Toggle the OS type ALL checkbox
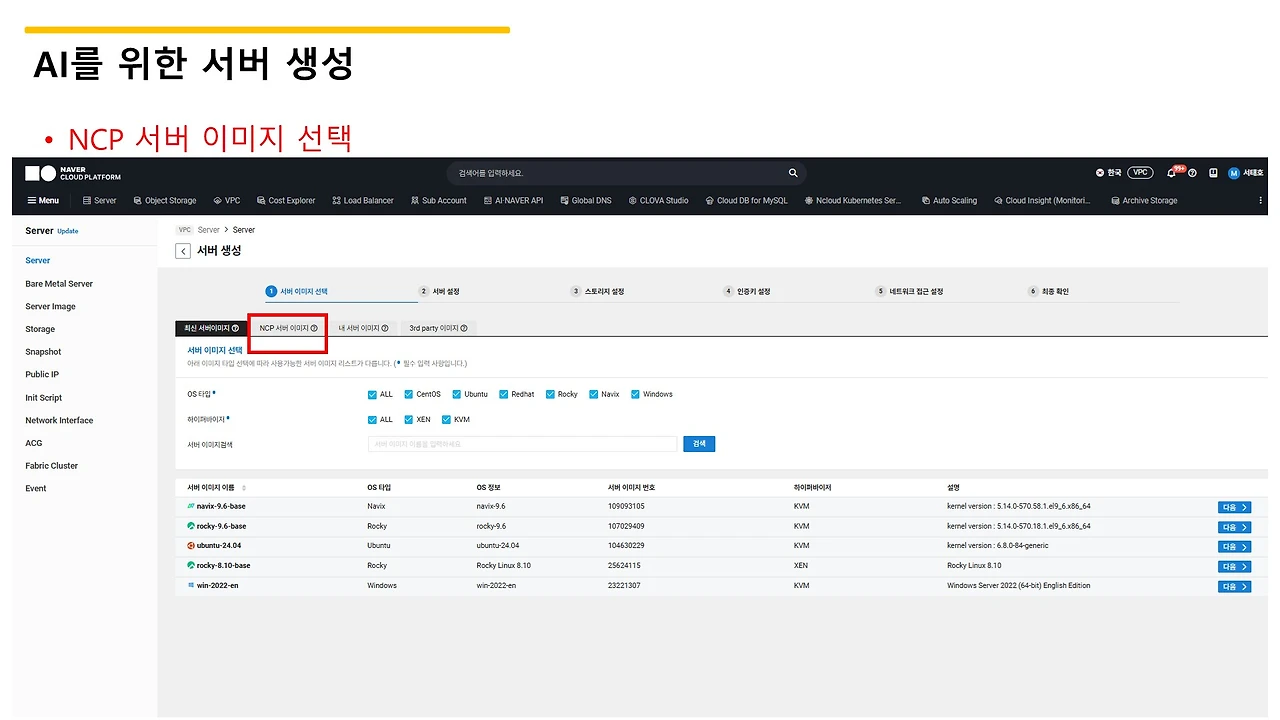This screenshot has width=1280, height=720. (373, 394)
